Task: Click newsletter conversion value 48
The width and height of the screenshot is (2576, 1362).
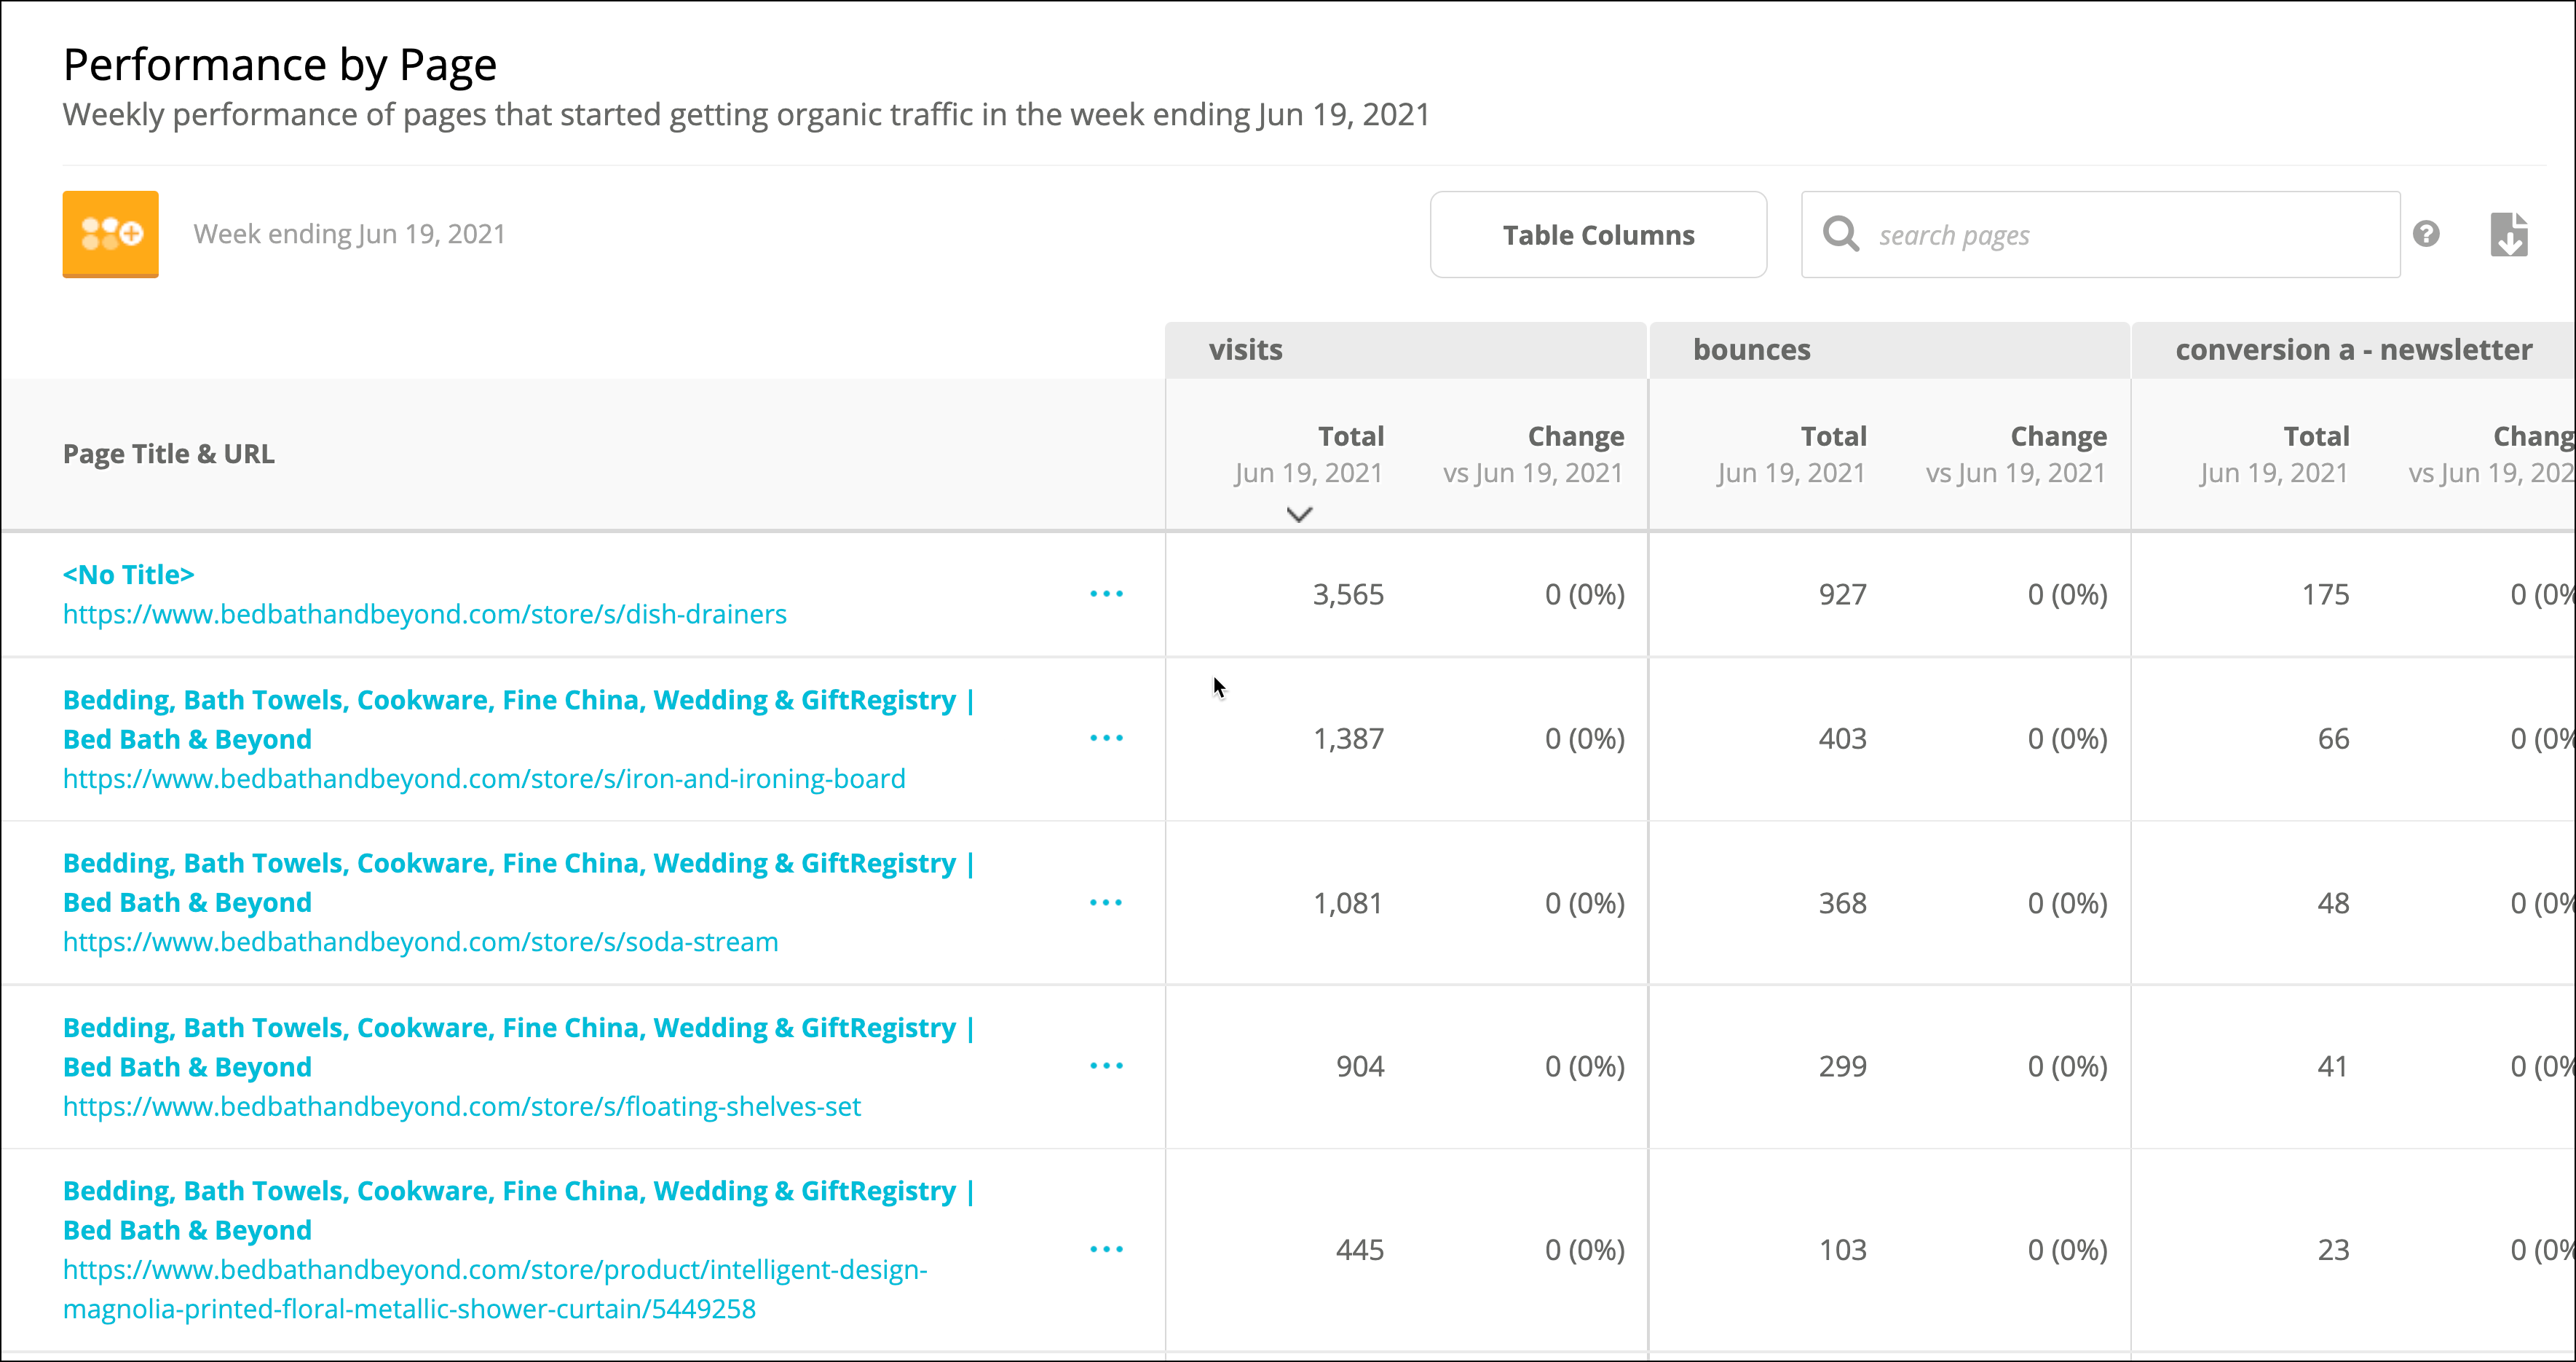Action: click(2333, 903)
